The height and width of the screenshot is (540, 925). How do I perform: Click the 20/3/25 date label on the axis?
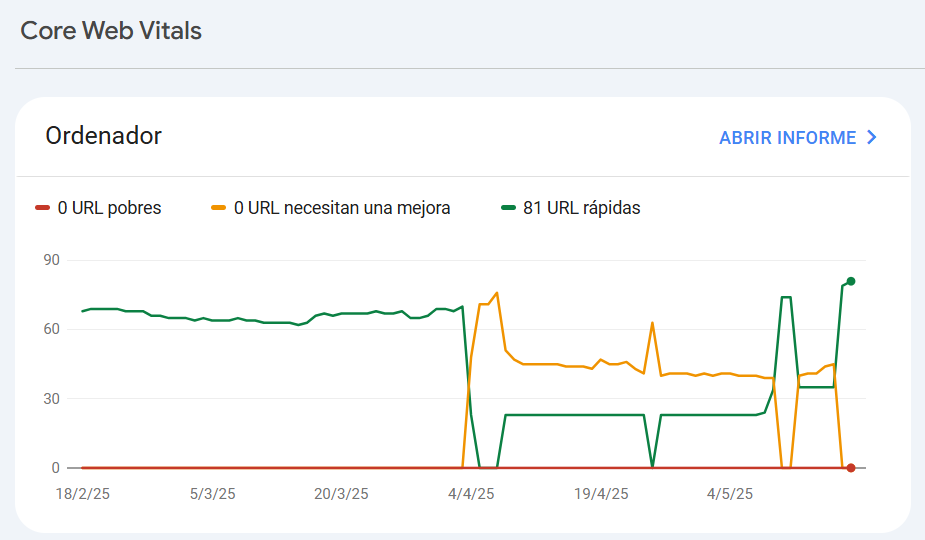[342, 494]
